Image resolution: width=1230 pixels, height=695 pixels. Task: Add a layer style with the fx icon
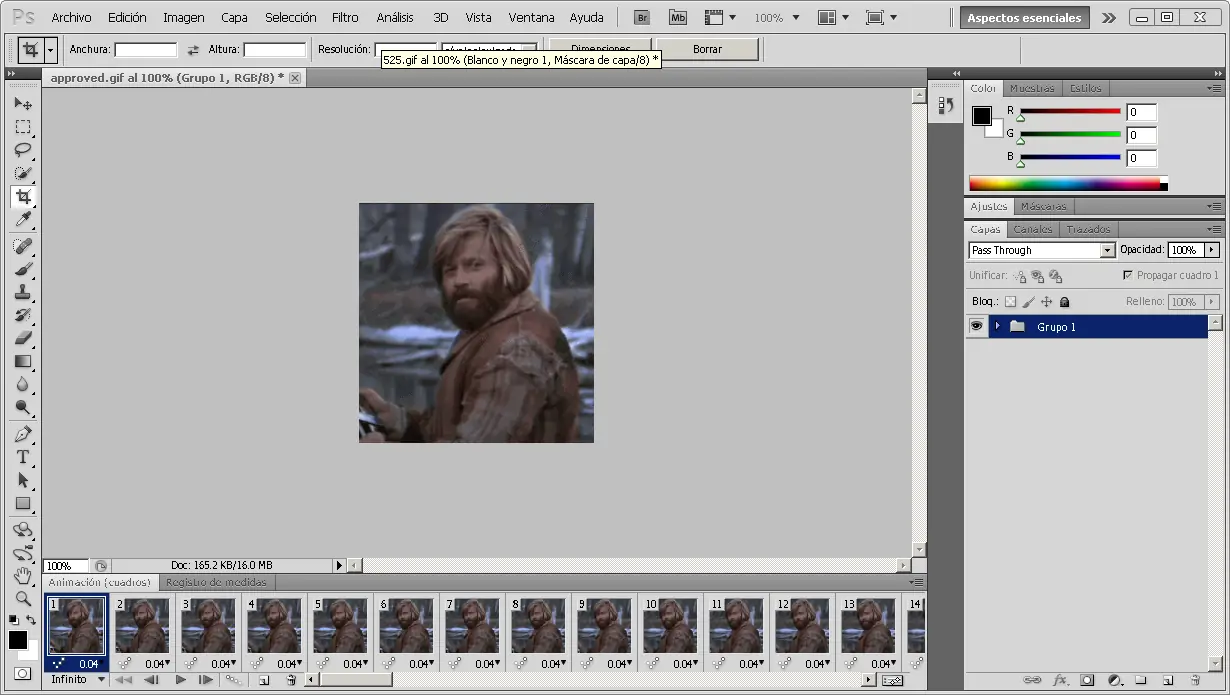1060,680
